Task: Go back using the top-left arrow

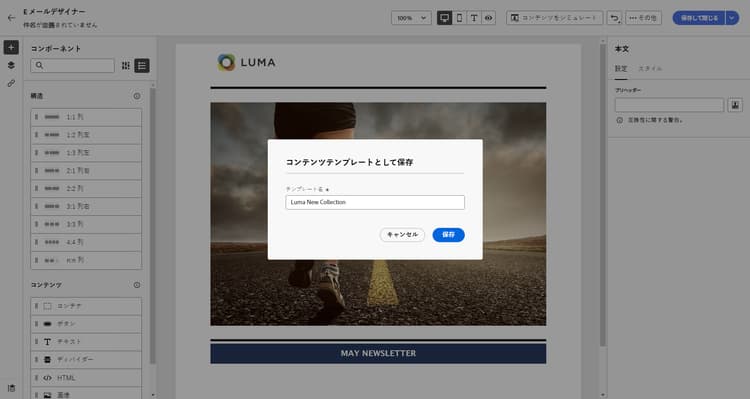Action: [11, 18]
